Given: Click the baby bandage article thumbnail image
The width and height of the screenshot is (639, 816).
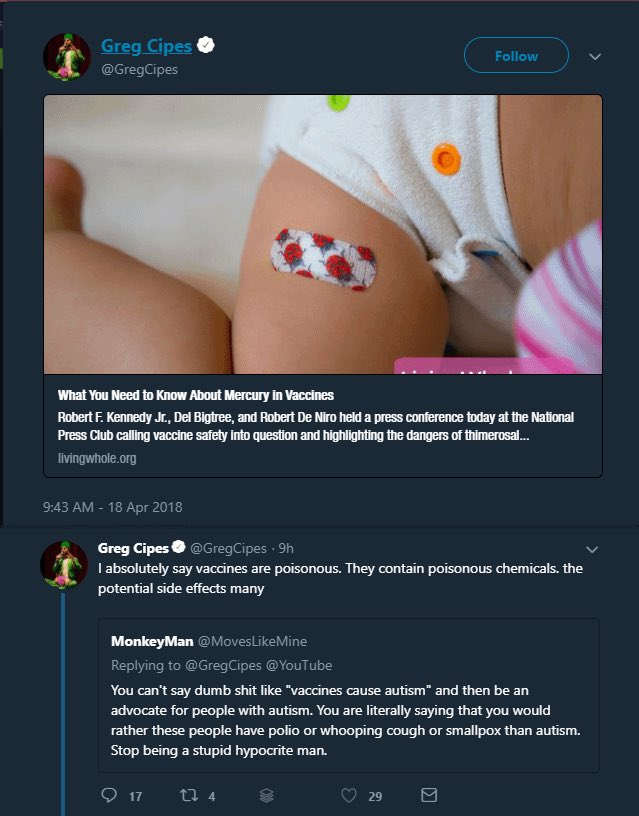Looking at the screenshot, I should [x=323, y=234].
